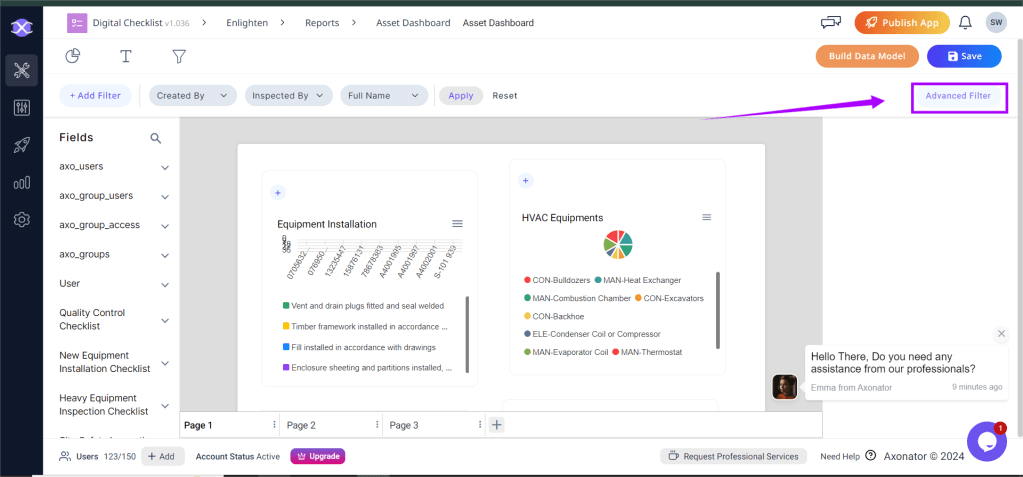Open the settings gear in left sidebar
The width and height of the screenshot is (1023, 477).
point(21,220)
